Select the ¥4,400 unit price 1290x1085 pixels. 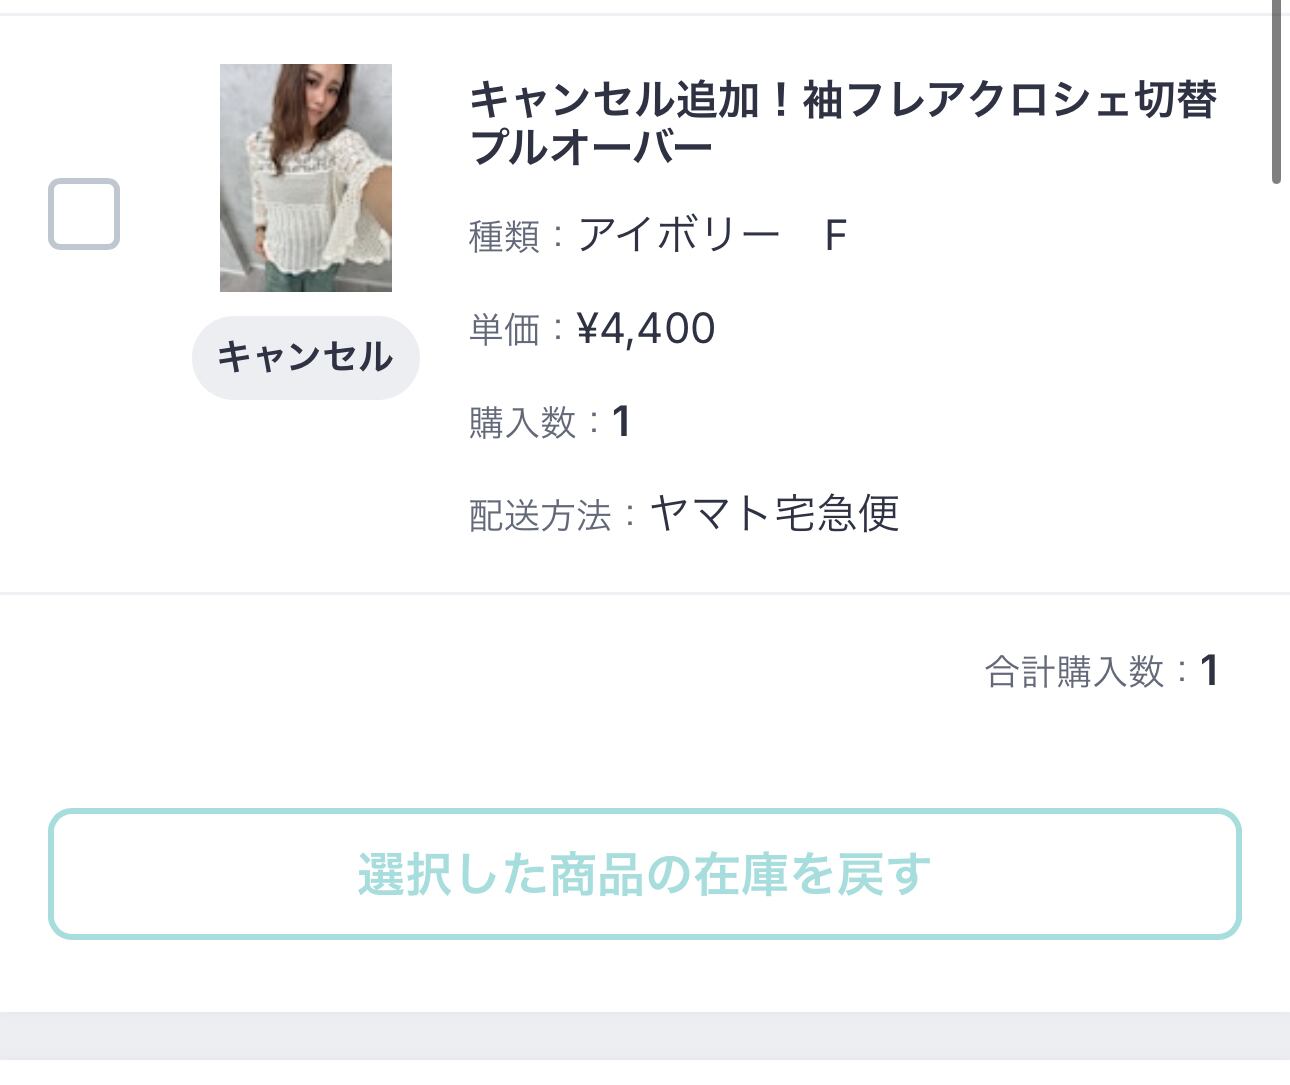tap(646, 329)
